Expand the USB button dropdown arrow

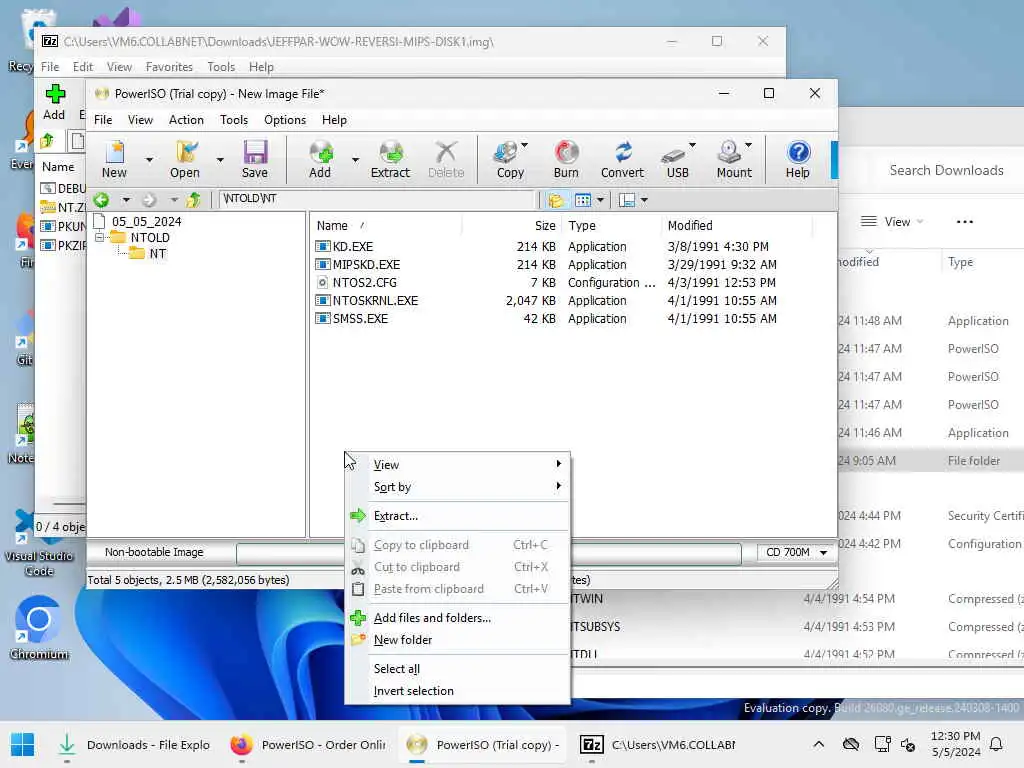tap(692, 145)
